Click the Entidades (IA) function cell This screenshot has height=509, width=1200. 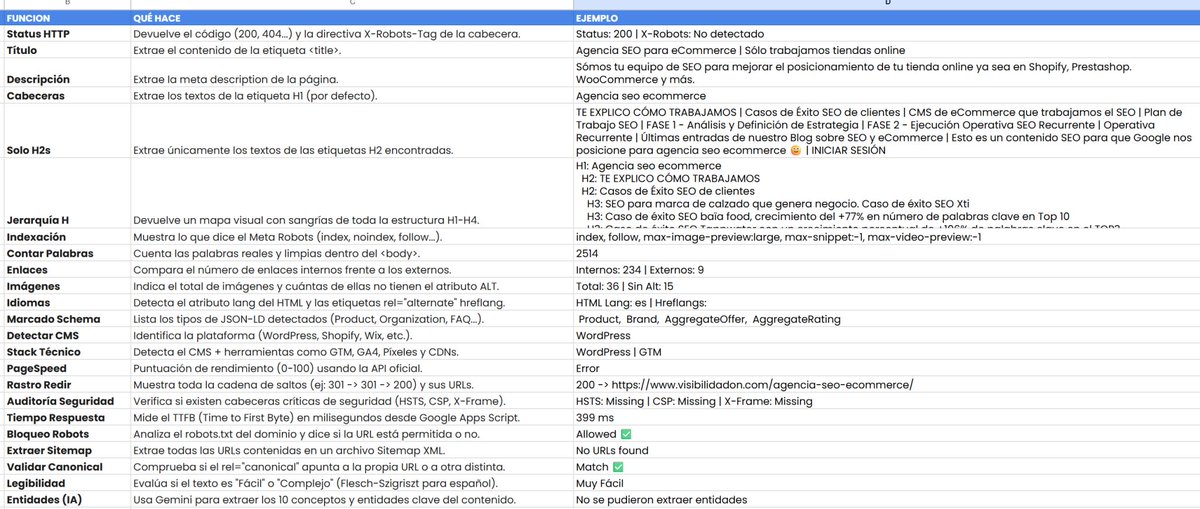click(x=66, y=499)
